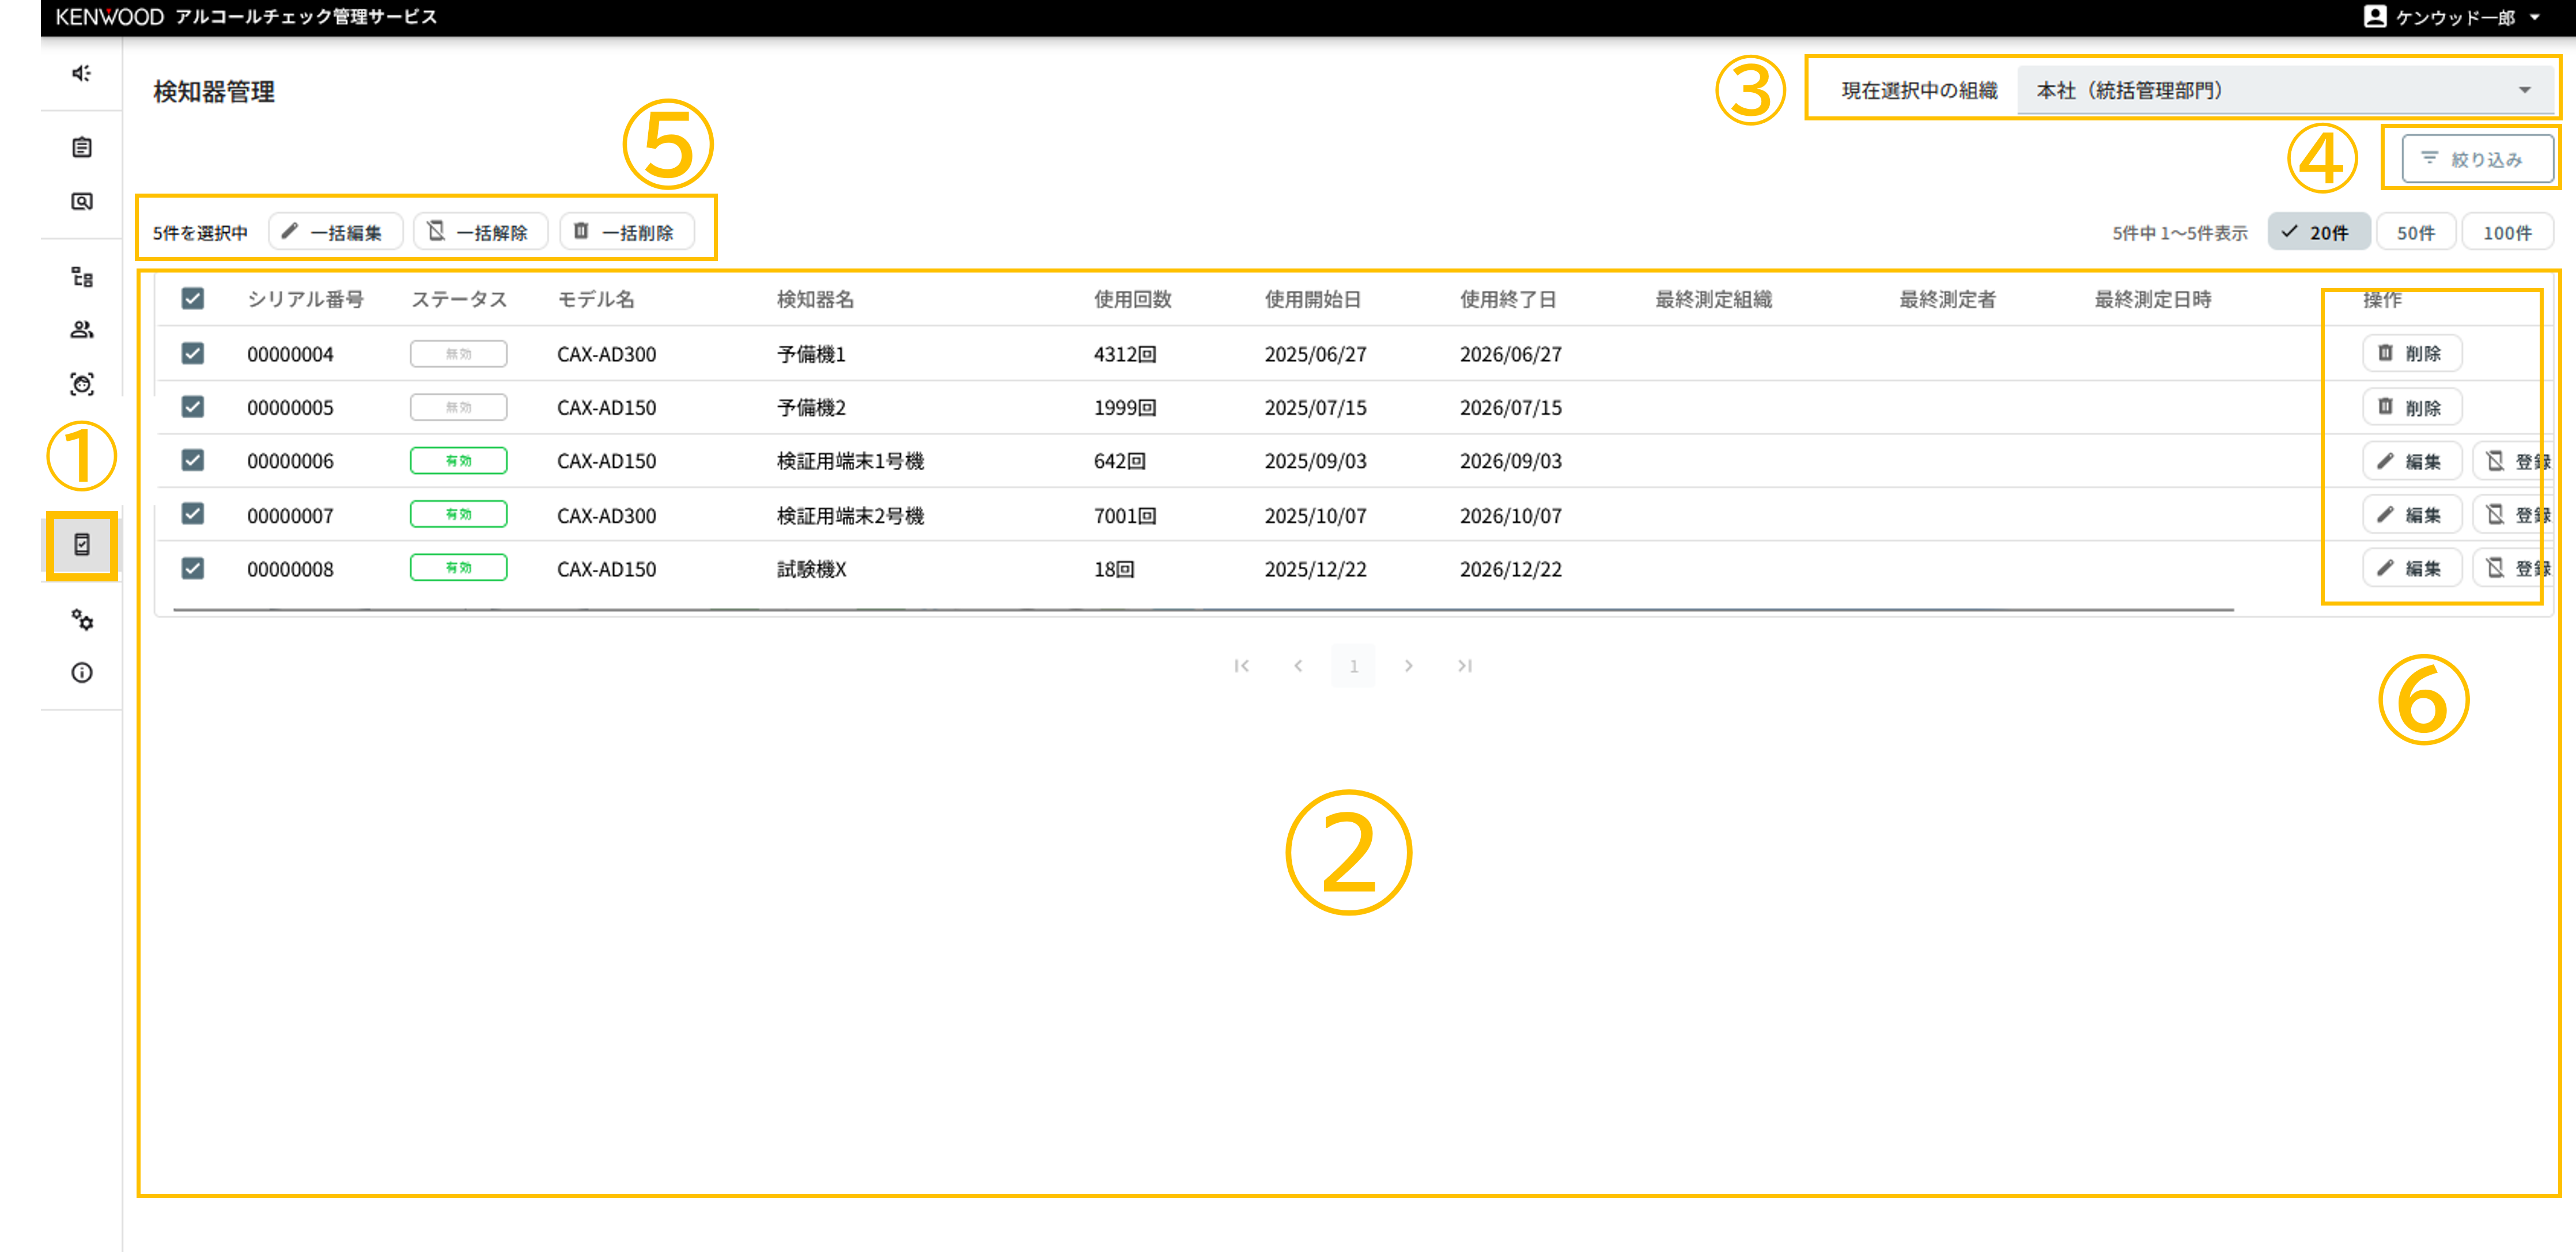Click detector name 検証用端末1号機

tap(850, 461)
